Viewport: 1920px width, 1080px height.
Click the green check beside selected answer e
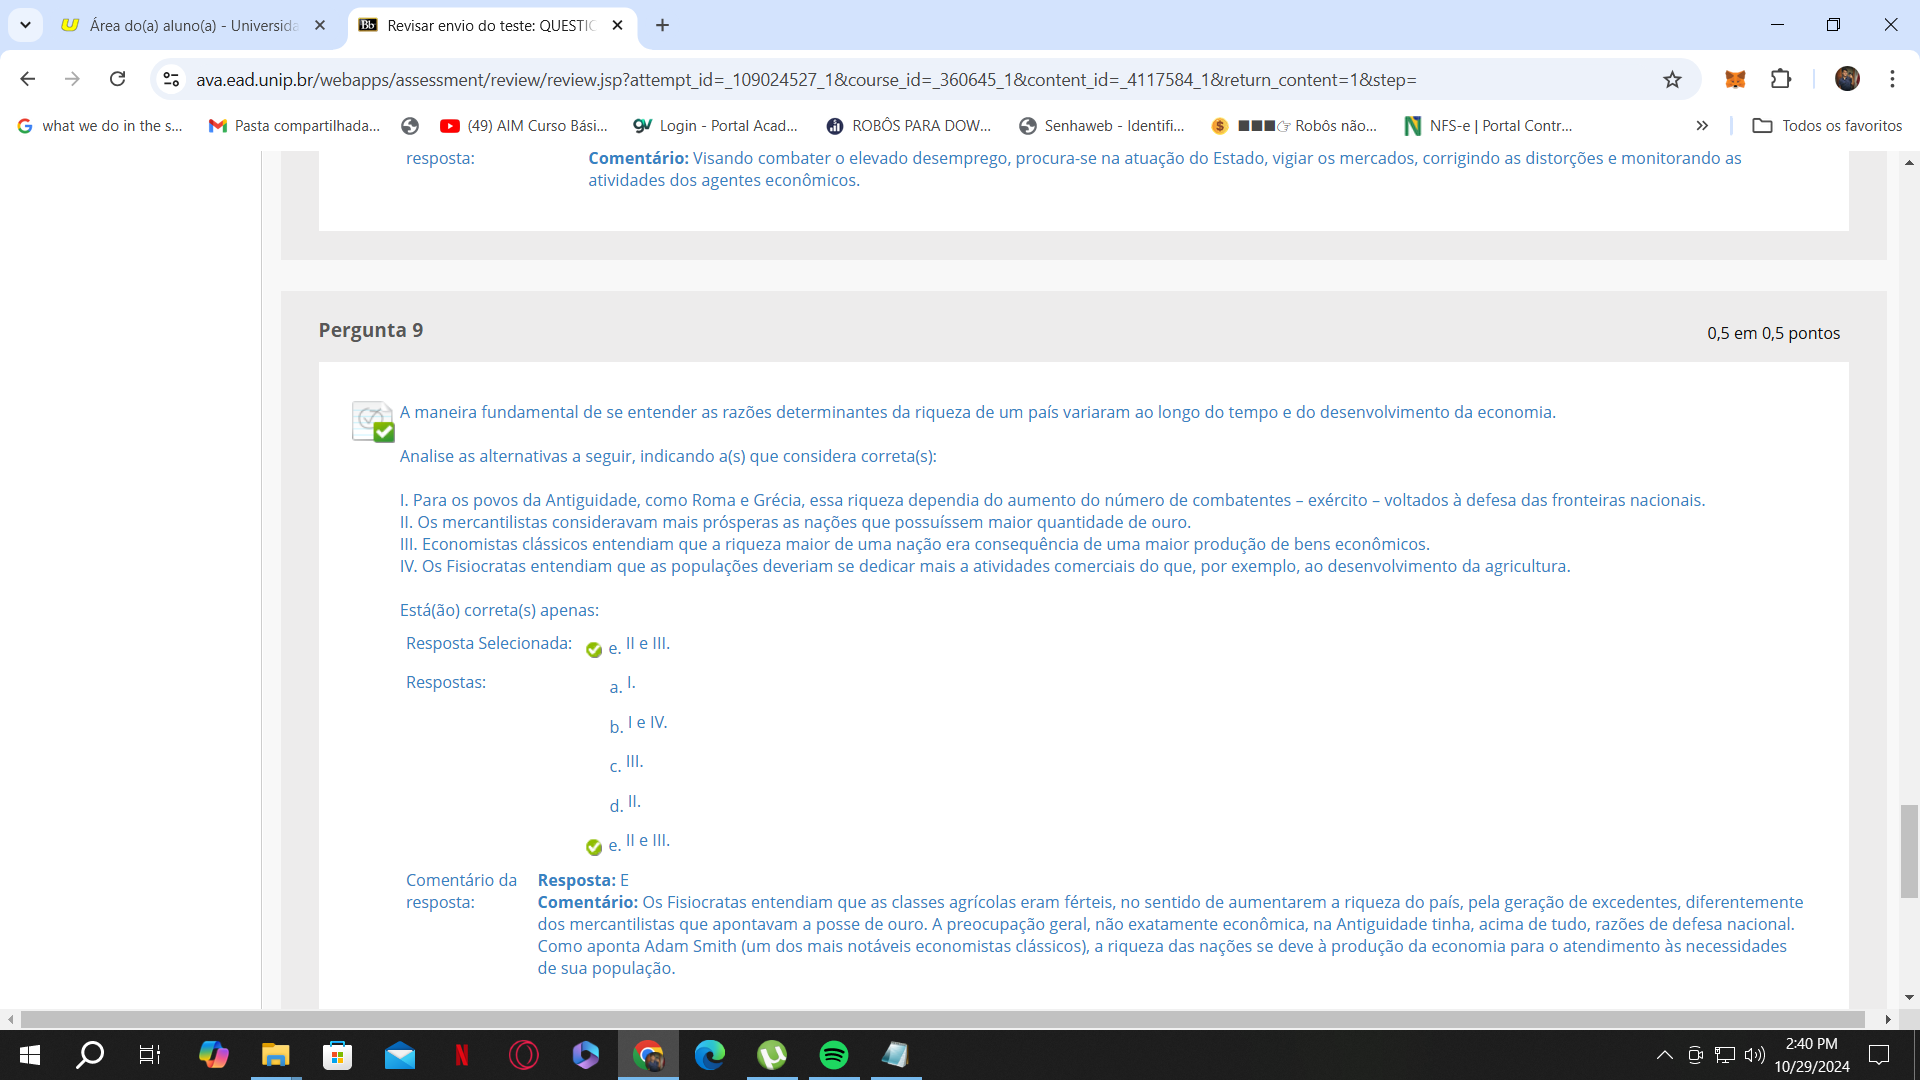pyautogui.click(x=594, y=650)
